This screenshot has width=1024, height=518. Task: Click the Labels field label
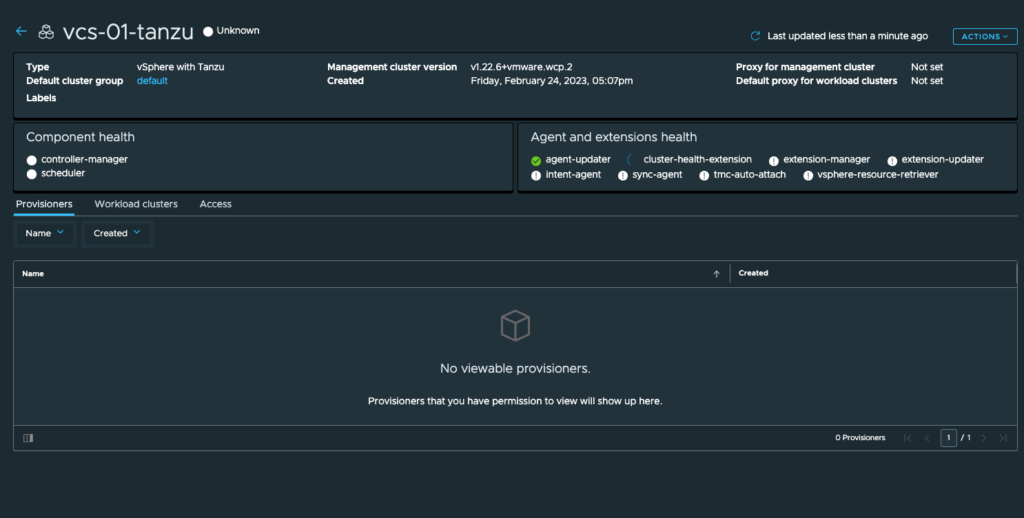[x=41, y=98]
